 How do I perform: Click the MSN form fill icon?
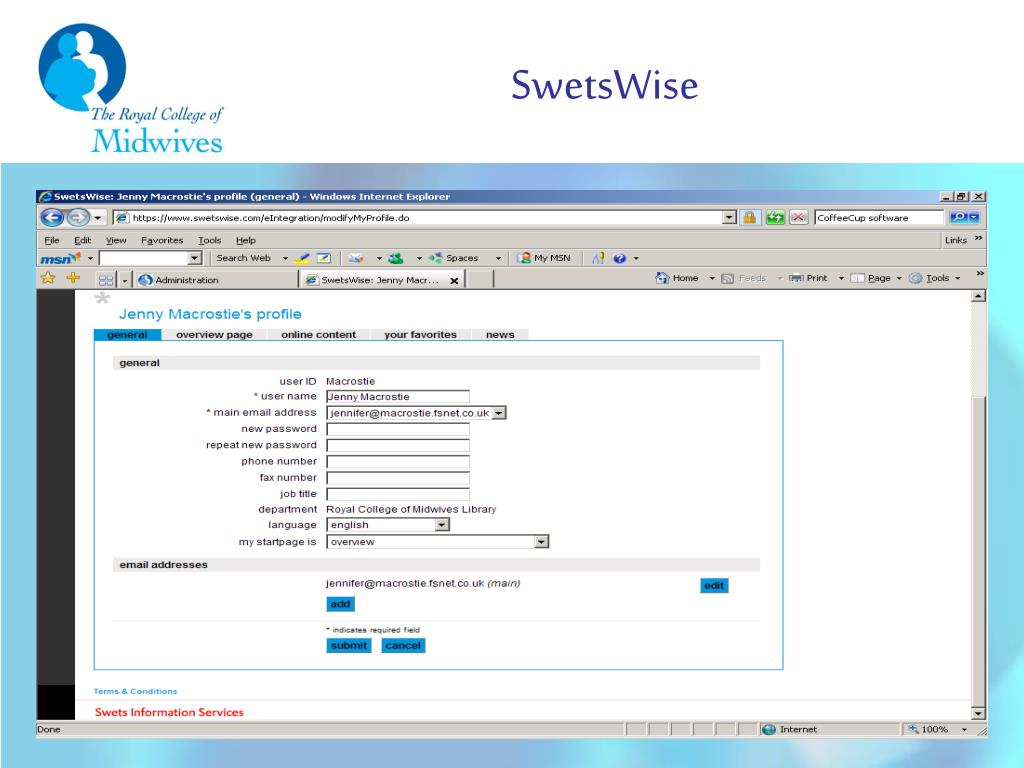click(324, 258)
